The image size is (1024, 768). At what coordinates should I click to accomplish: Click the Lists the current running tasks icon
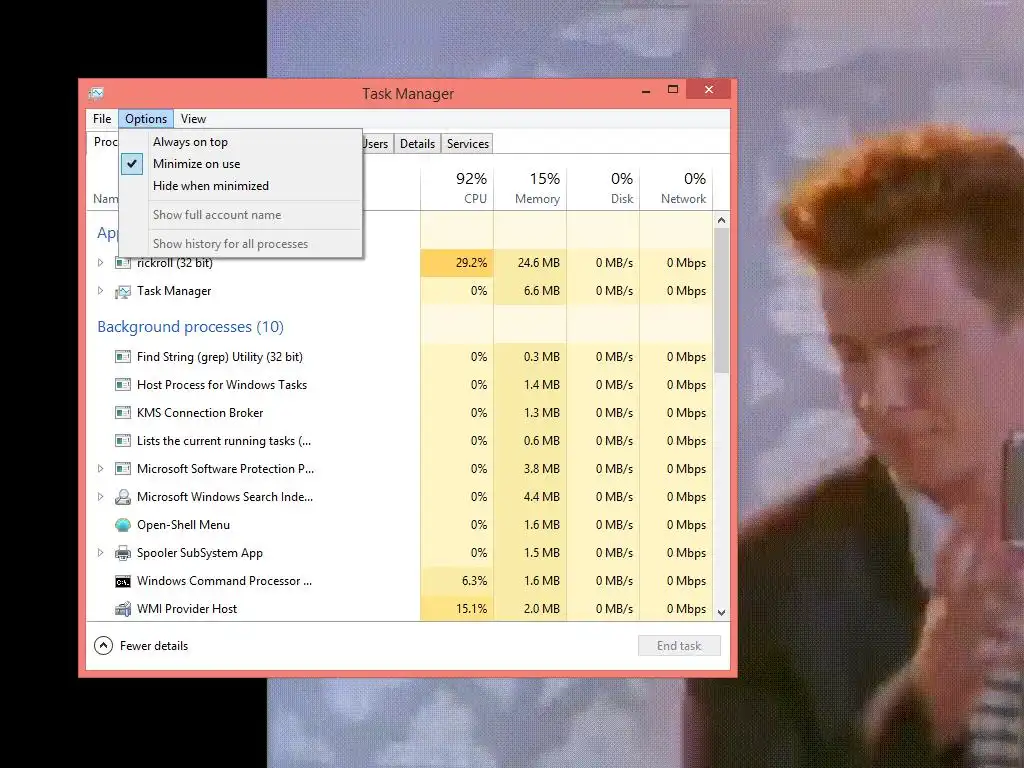click(x=123, y=441)
